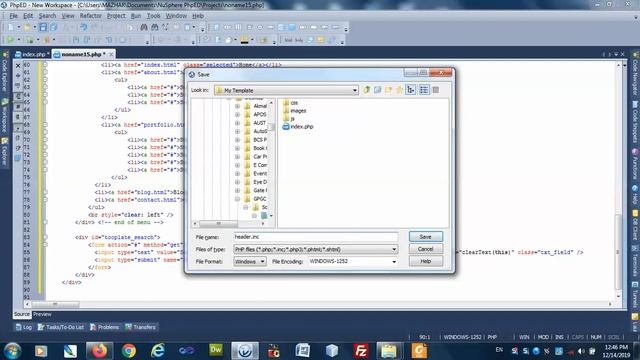Open FileZilla from the taskbar
This screenshot has height=360, width=640.
point(361,351)
